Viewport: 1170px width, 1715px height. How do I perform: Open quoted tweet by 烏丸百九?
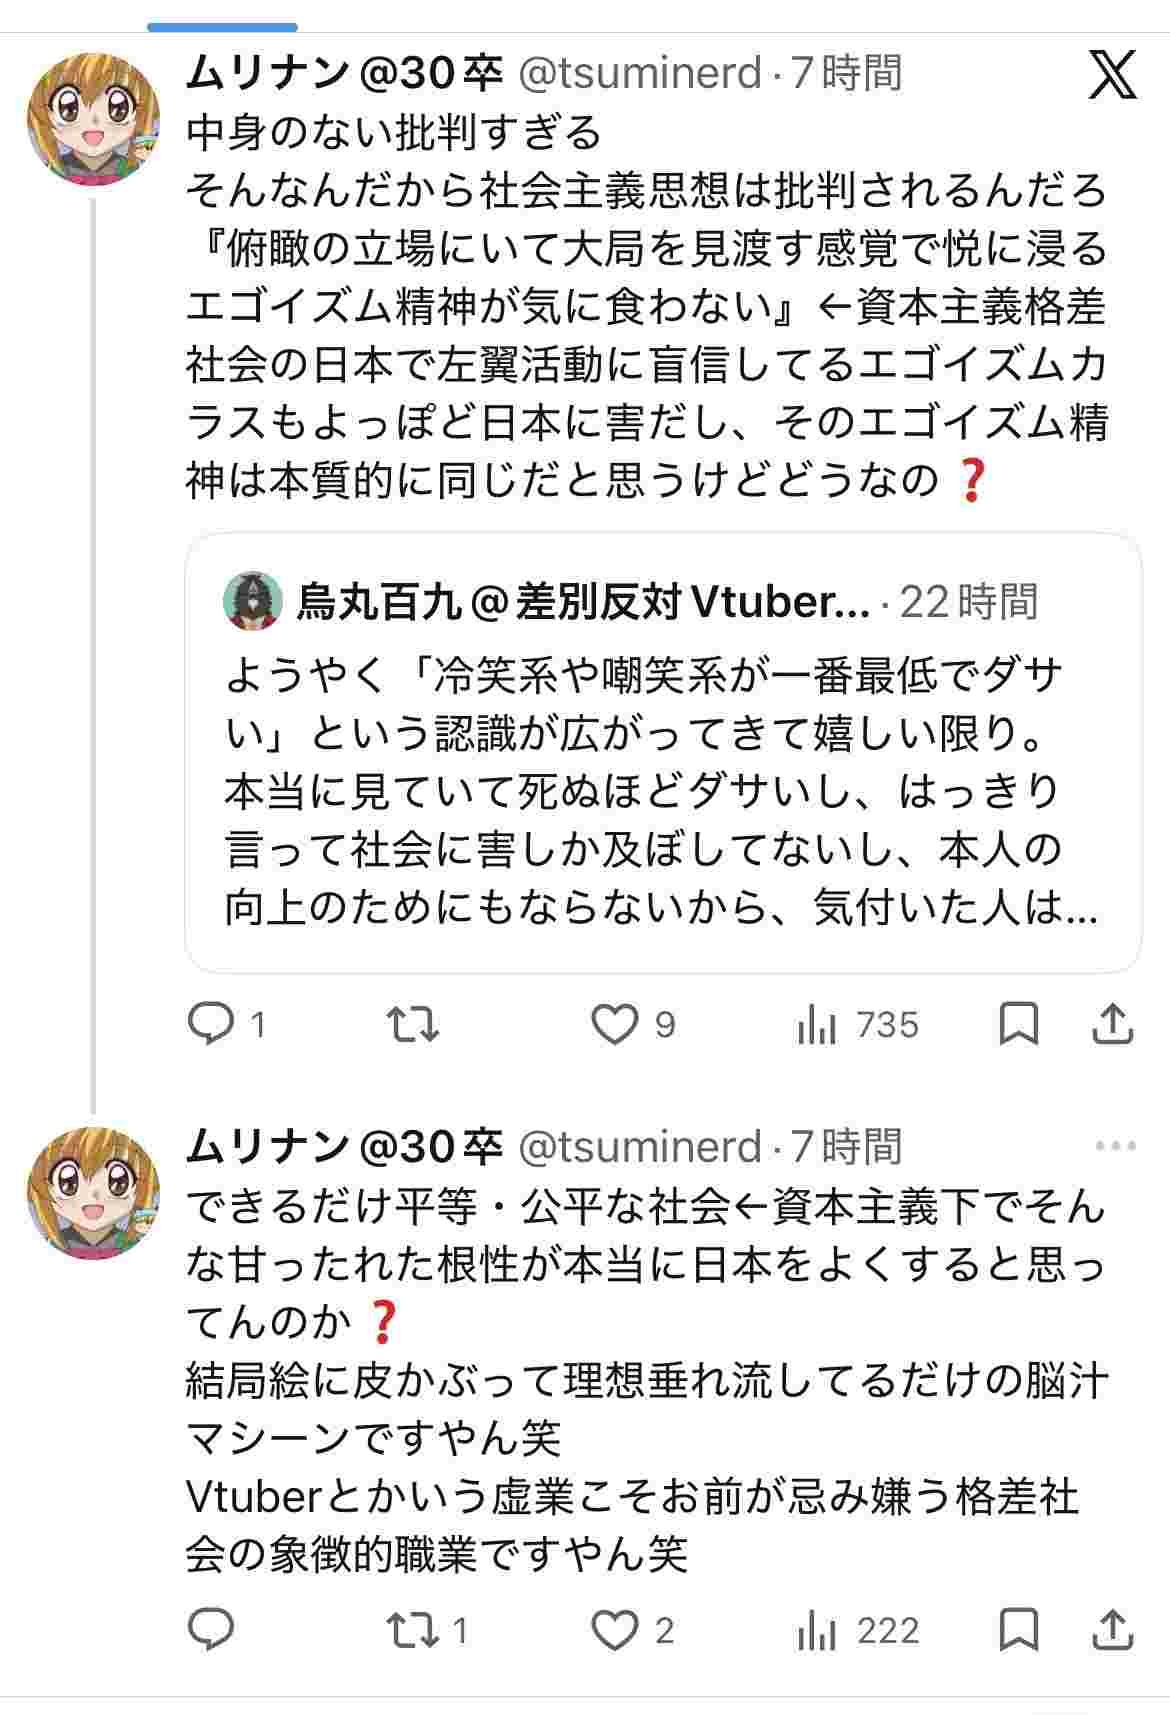click(x=662, y=790)
